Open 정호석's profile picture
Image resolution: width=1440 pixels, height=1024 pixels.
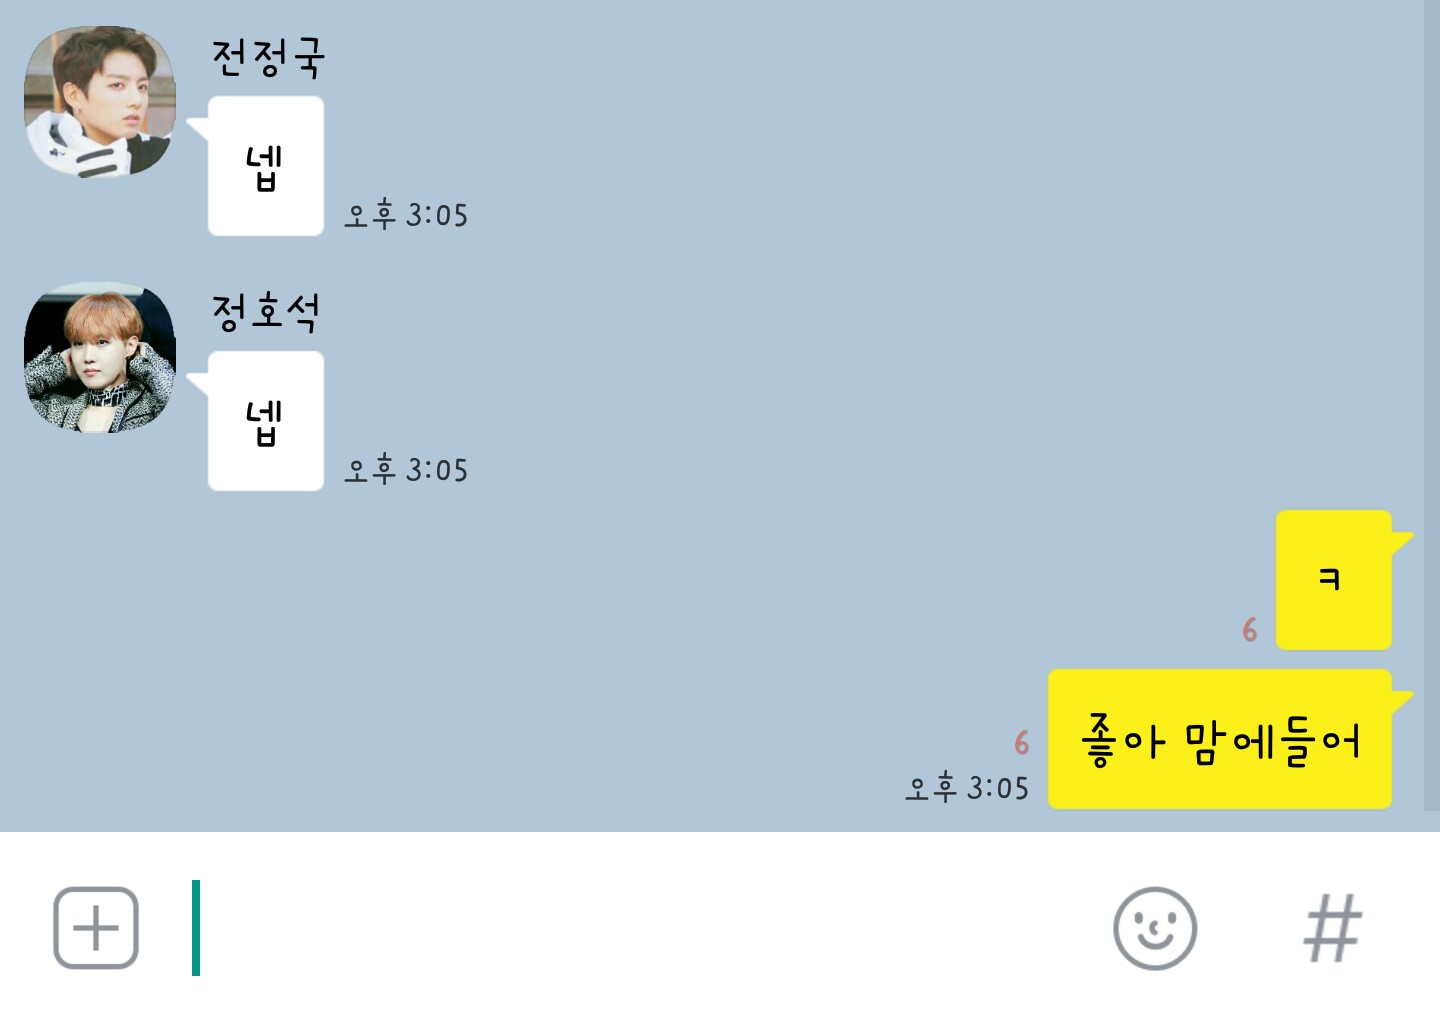(x=100, y=357)
